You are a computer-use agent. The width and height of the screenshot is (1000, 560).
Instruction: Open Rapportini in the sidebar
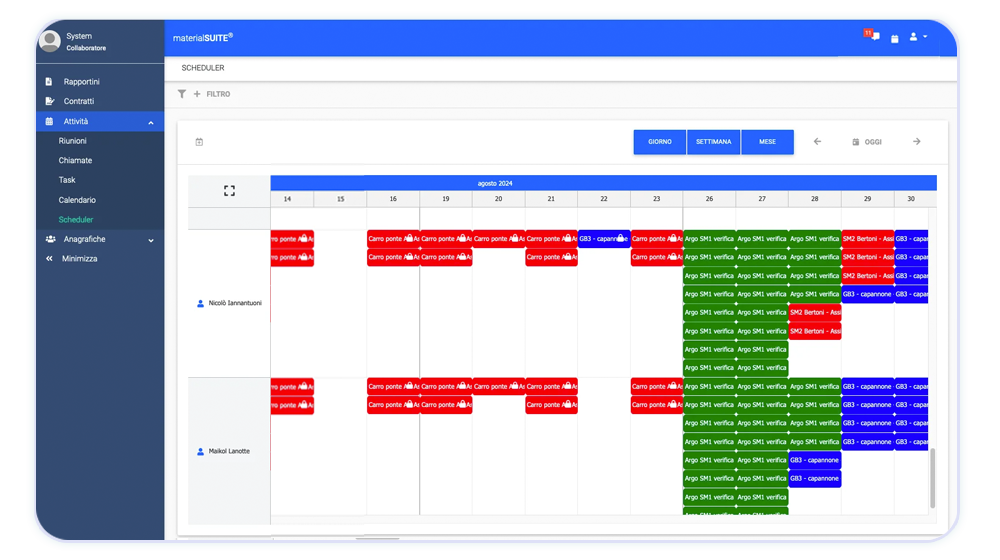click(81, 82)
